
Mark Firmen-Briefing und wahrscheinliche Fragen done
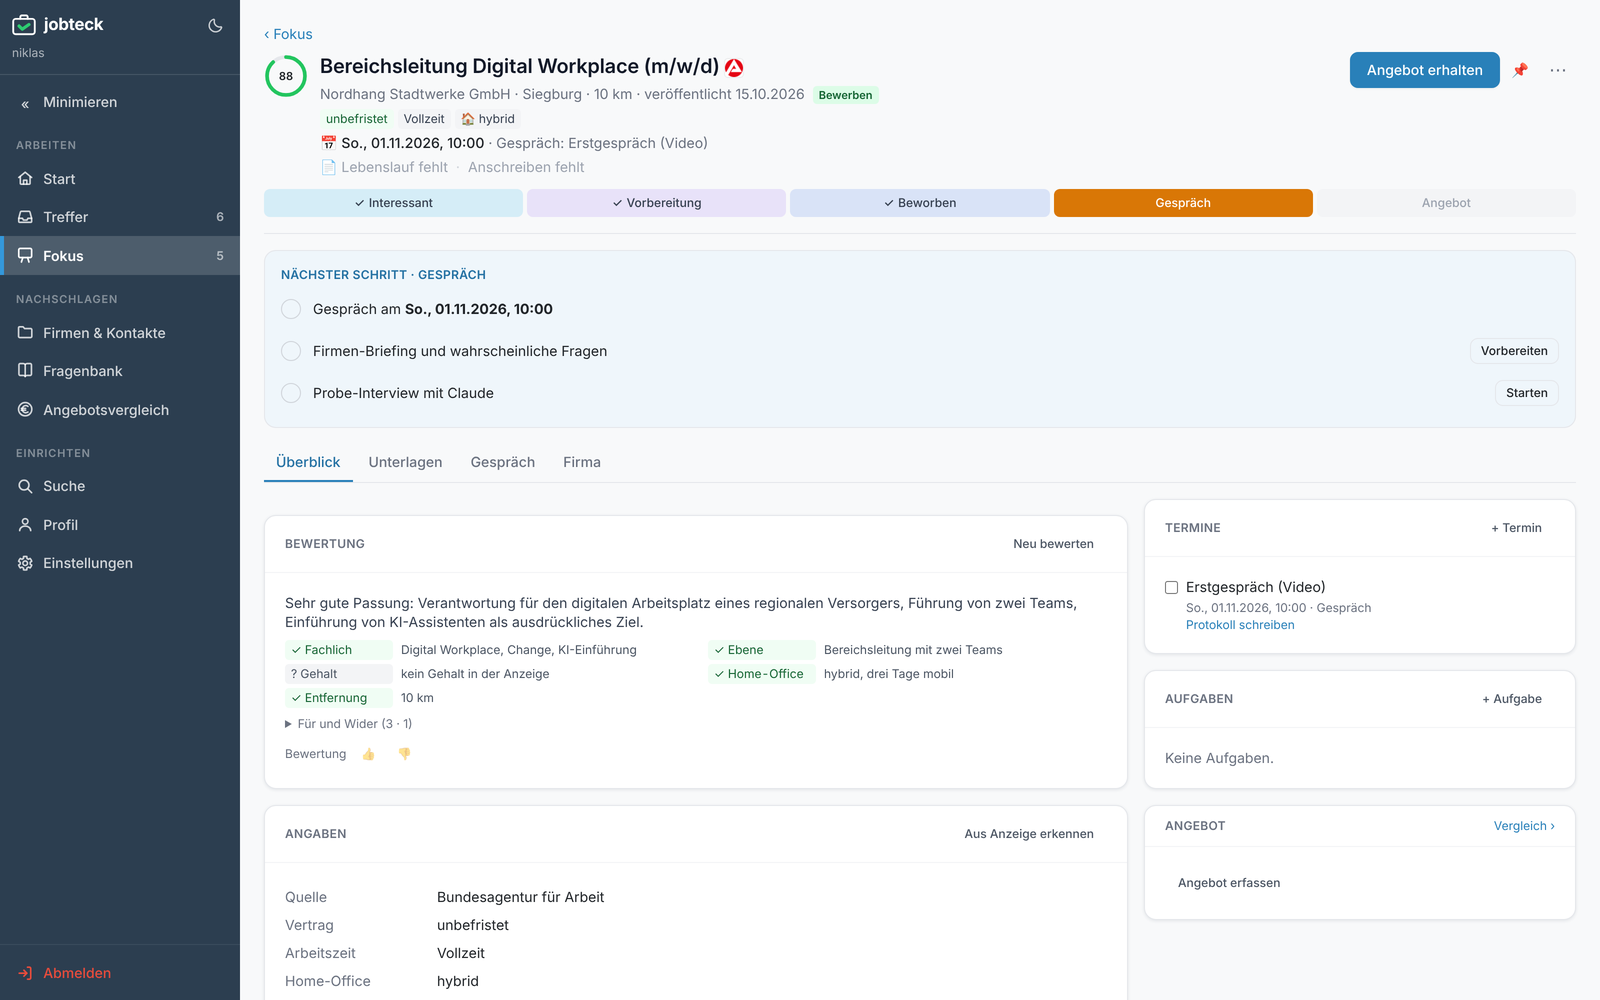[291, 351]
